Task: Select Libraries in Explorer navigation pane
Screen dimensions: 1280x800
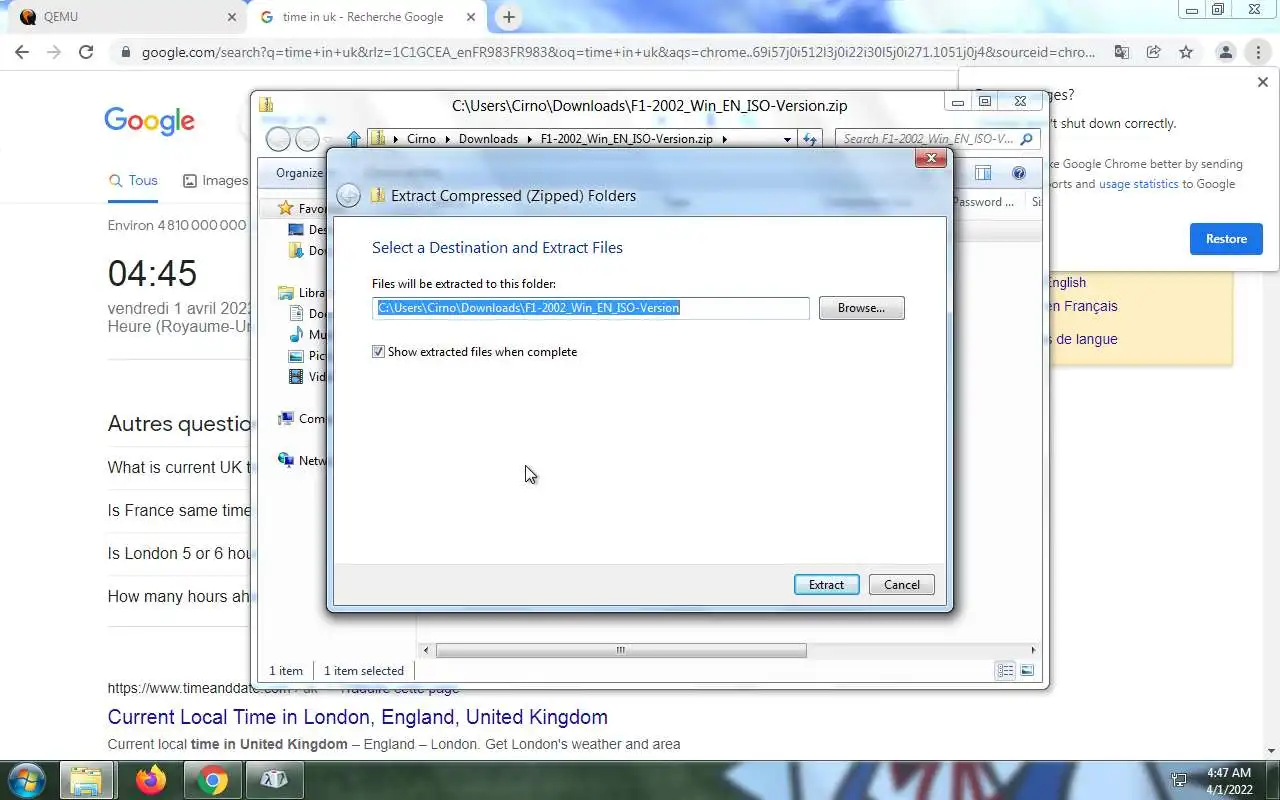Action: [301, 293]
